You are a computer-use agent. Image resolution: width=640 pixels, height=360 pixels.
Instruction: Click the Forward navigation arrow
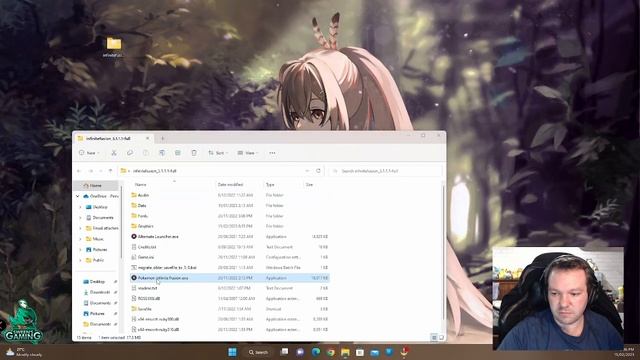click(x=91, y=171)
